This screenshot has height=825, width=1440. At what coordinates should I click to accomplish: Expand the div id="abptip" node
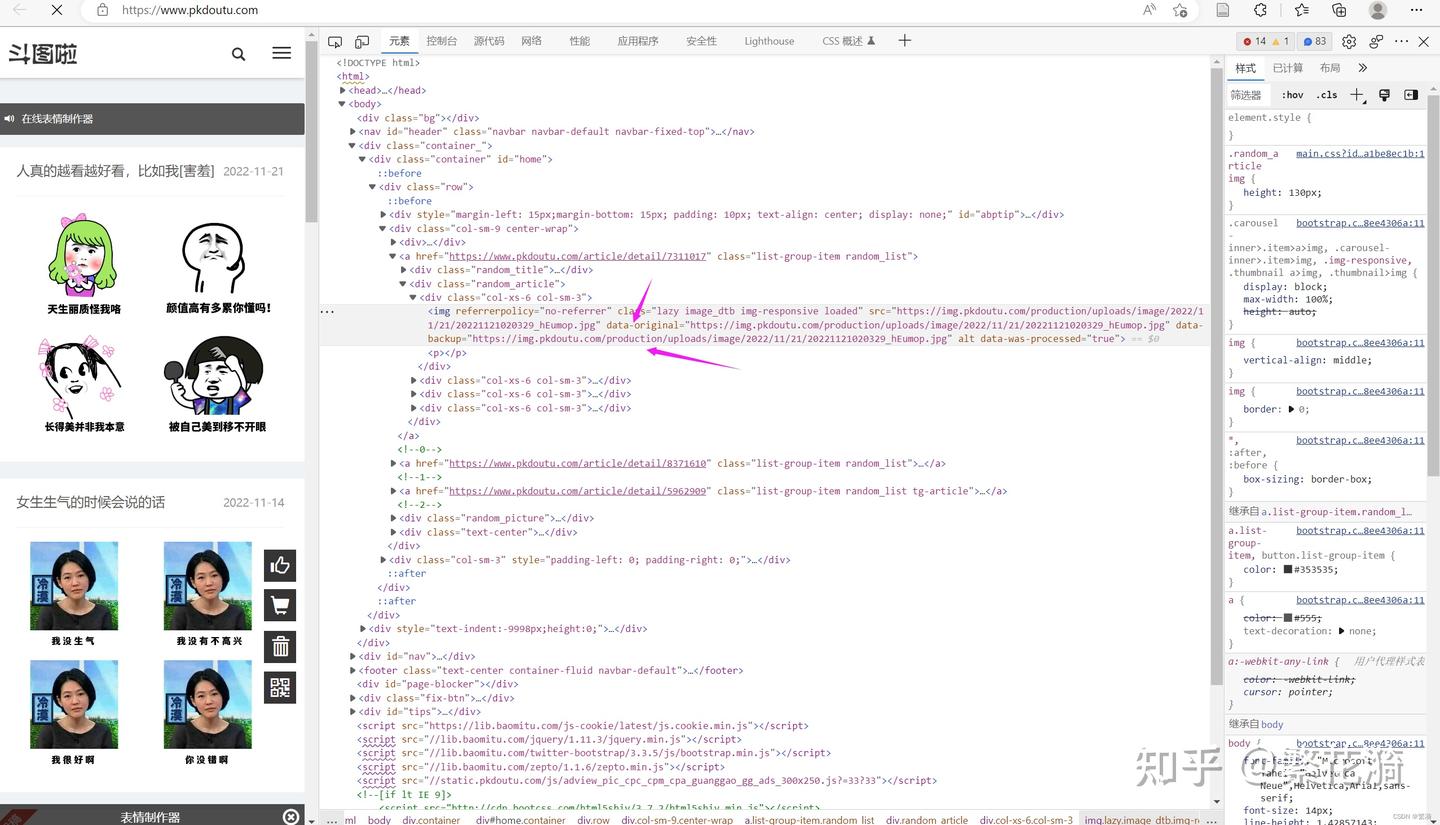383,214
